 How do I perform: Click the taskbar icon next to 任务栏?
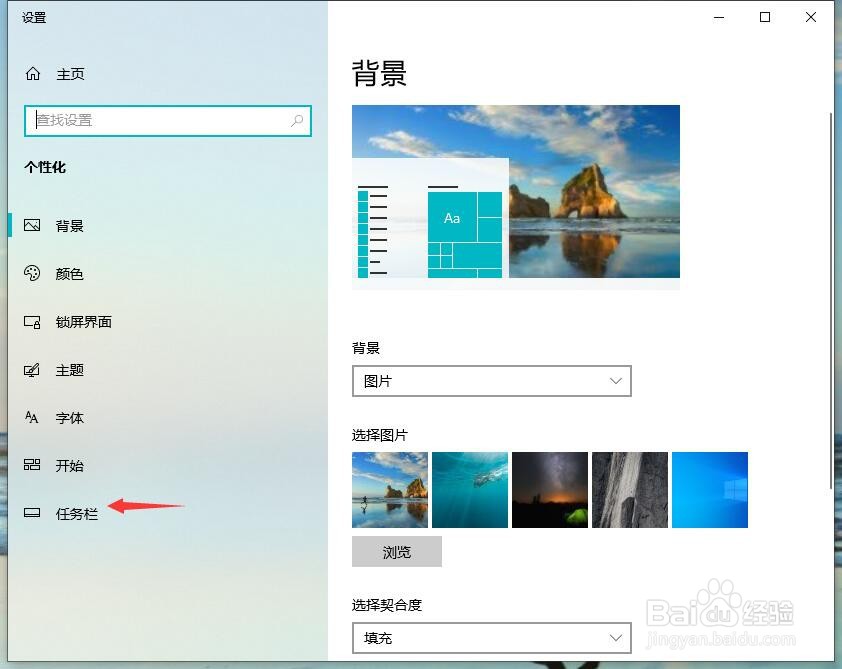(x=32, y=513)
